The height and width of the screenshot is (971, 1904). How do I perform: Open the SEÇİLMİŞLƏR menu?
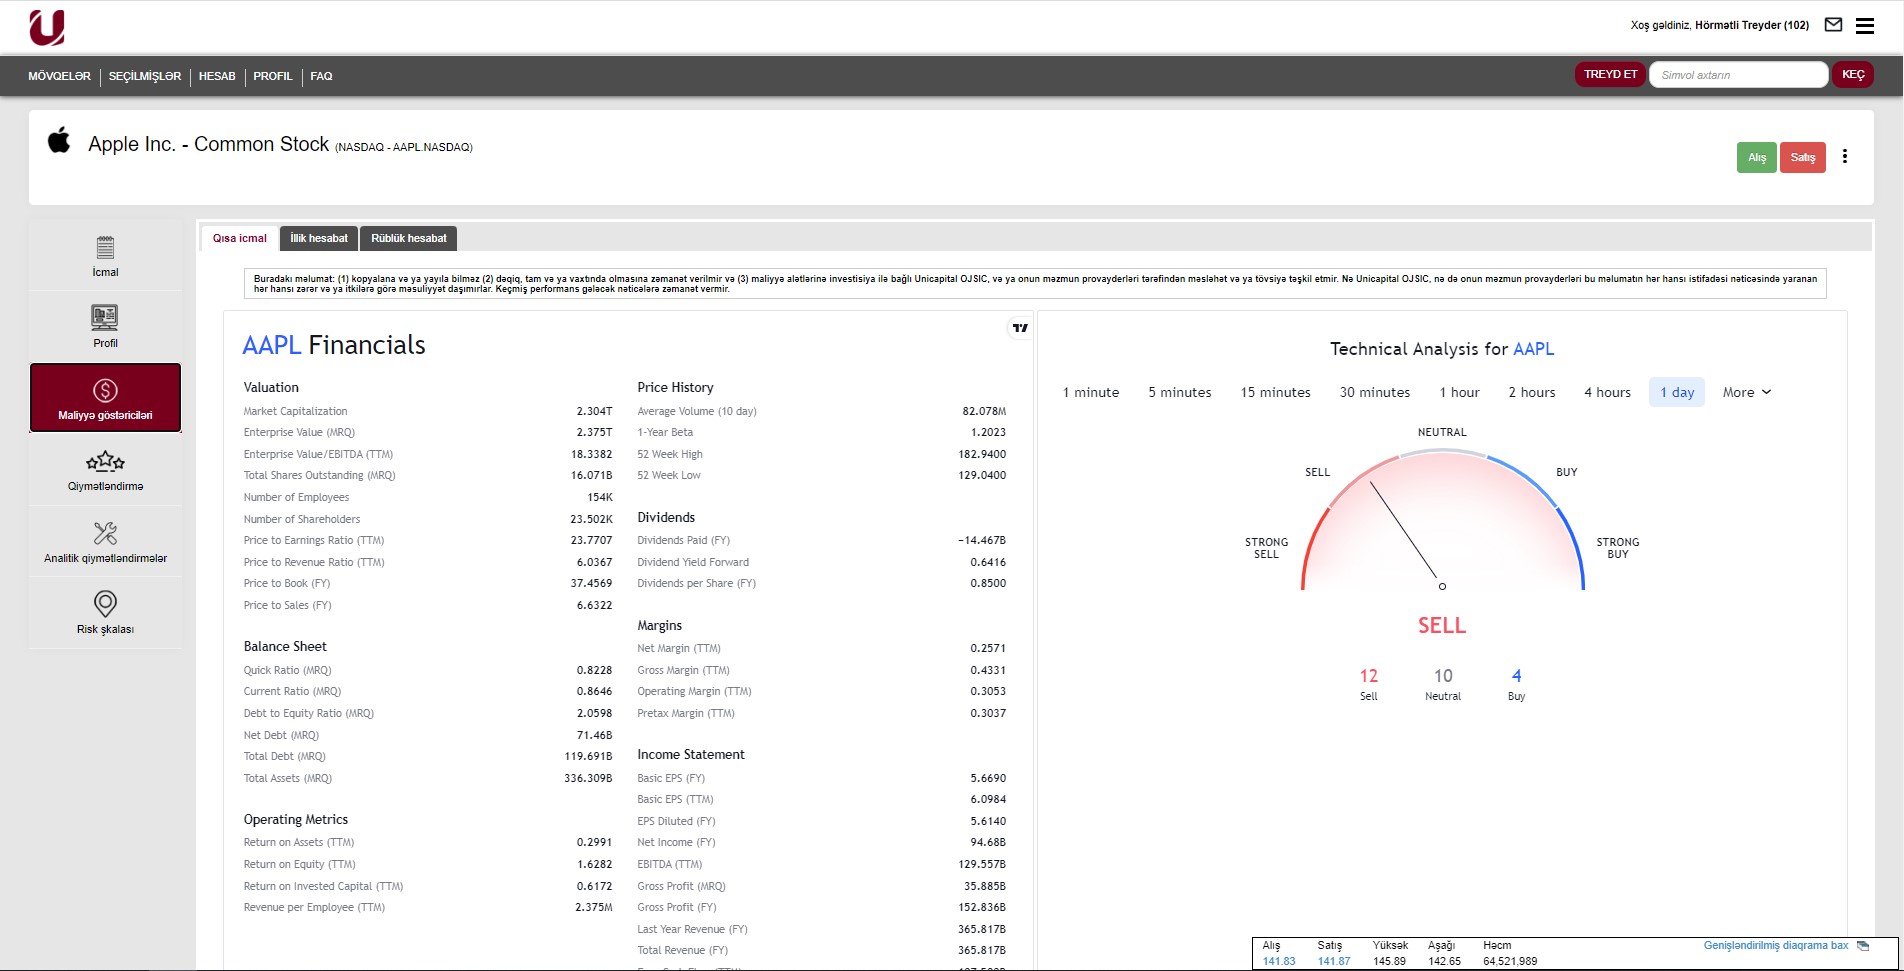(x=145, y=77)
